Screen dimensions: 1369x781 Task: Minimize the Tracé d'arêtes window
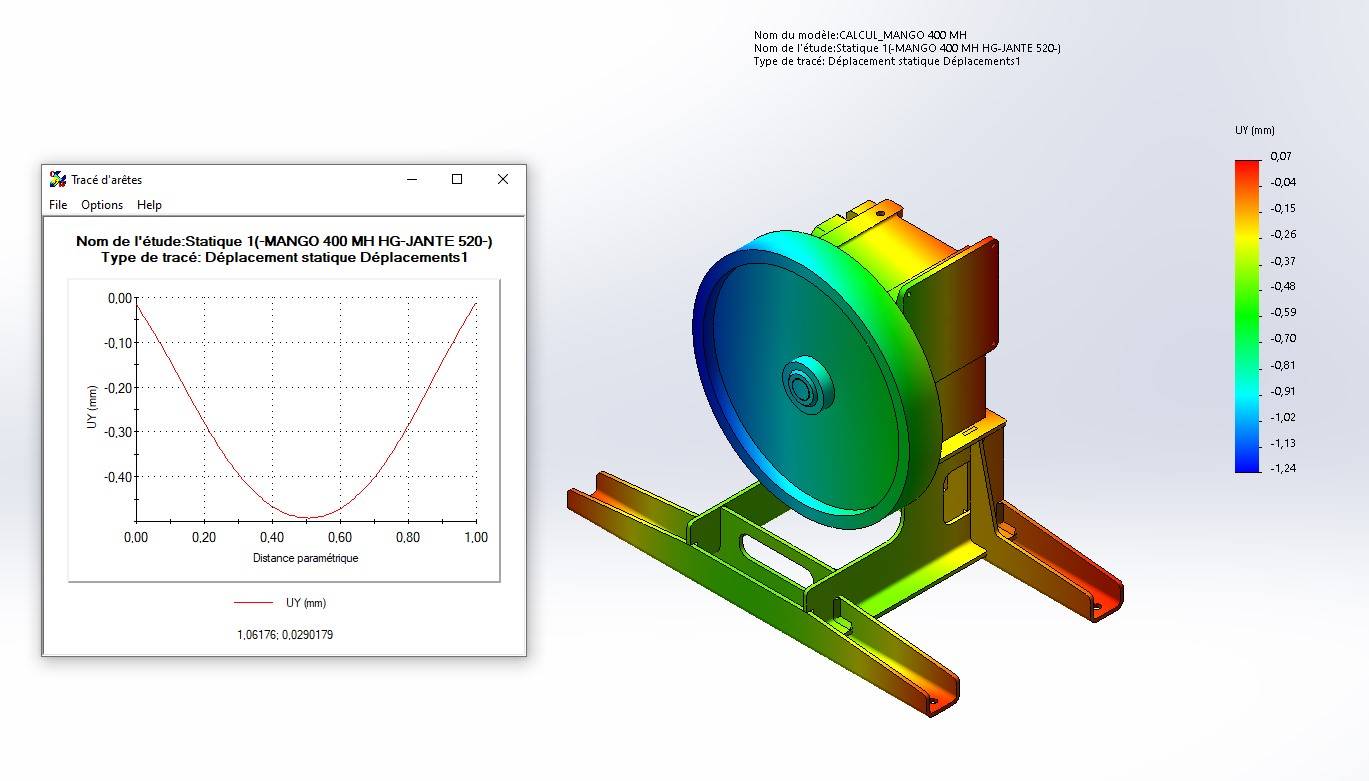click(412, 180)
